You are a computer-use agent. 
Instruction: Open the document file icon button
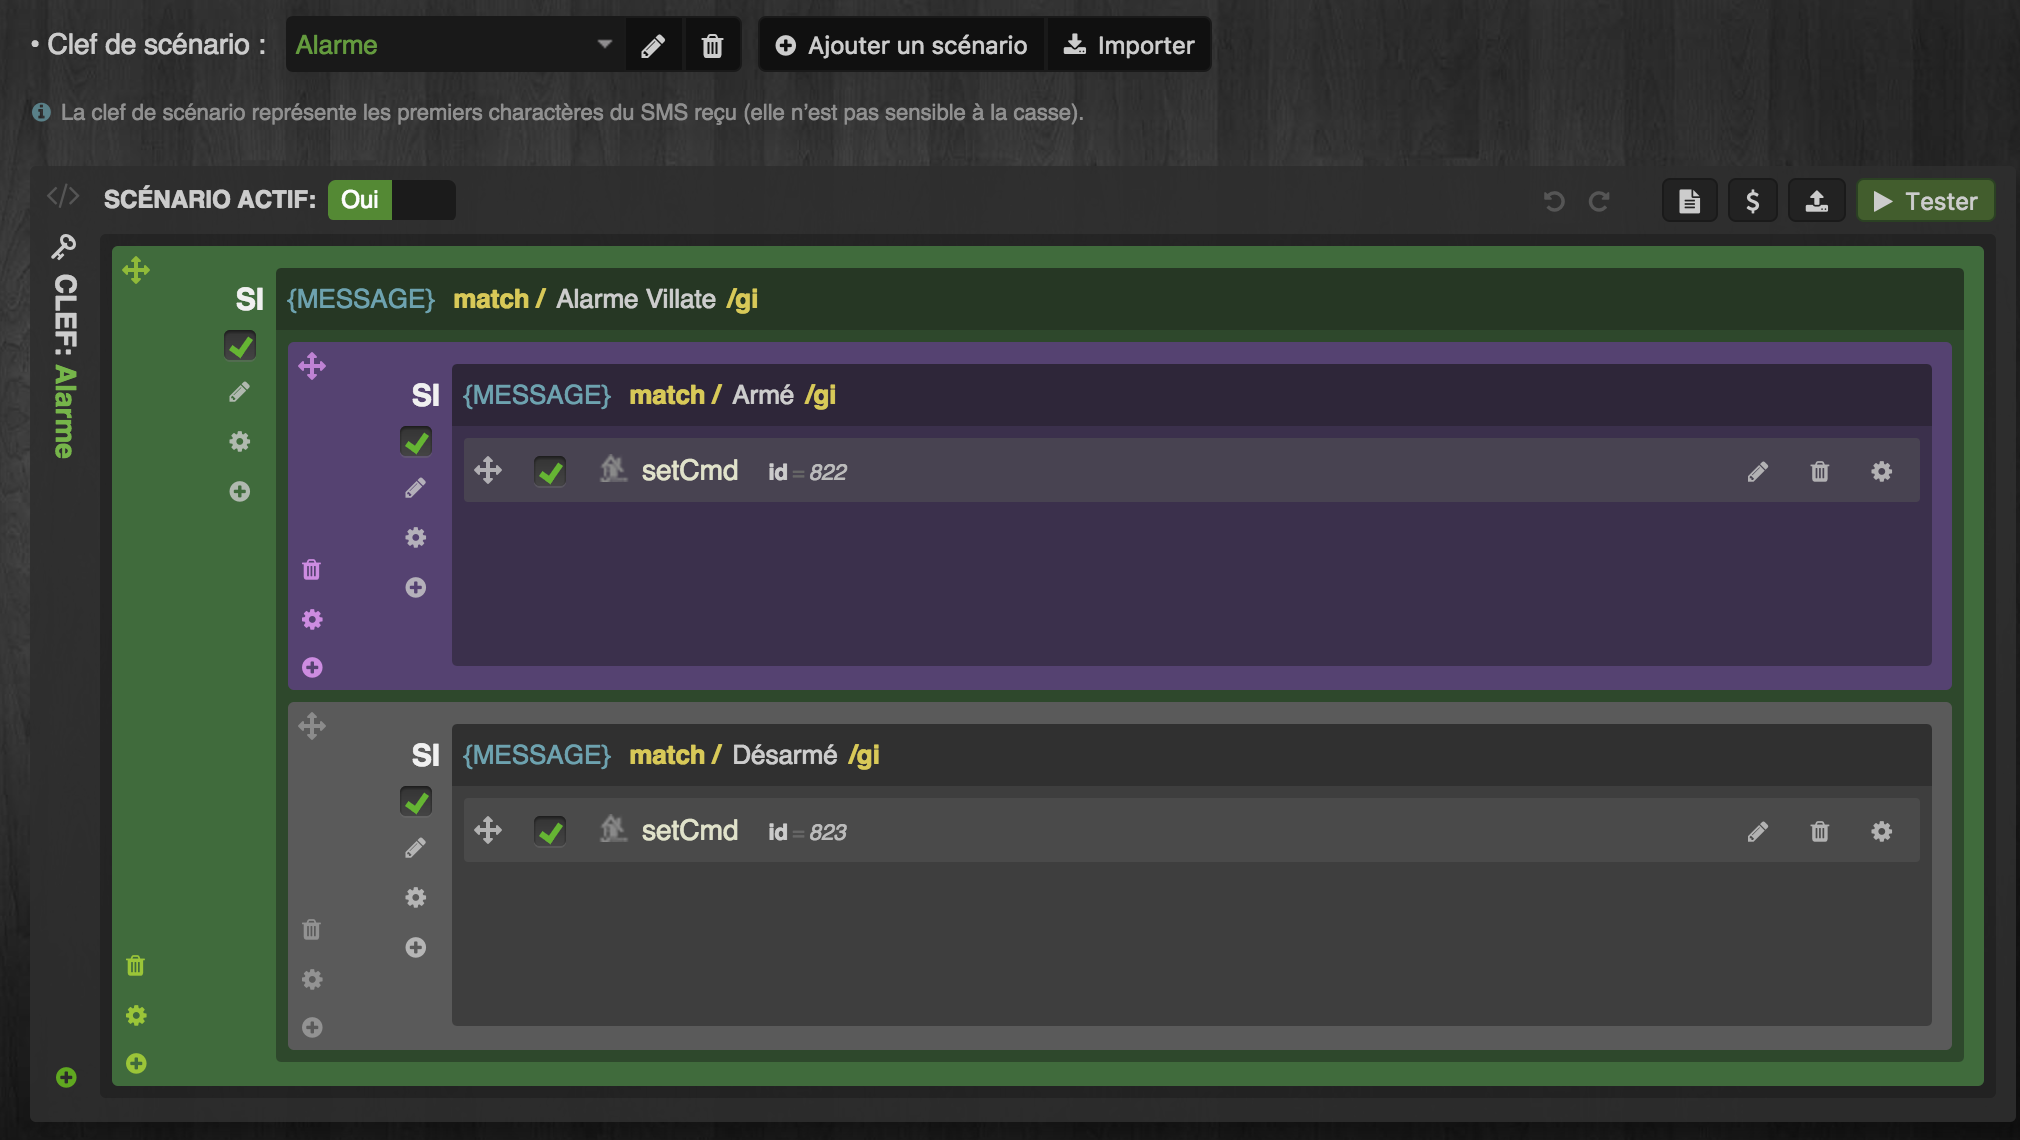click(x=1689, y=201)
